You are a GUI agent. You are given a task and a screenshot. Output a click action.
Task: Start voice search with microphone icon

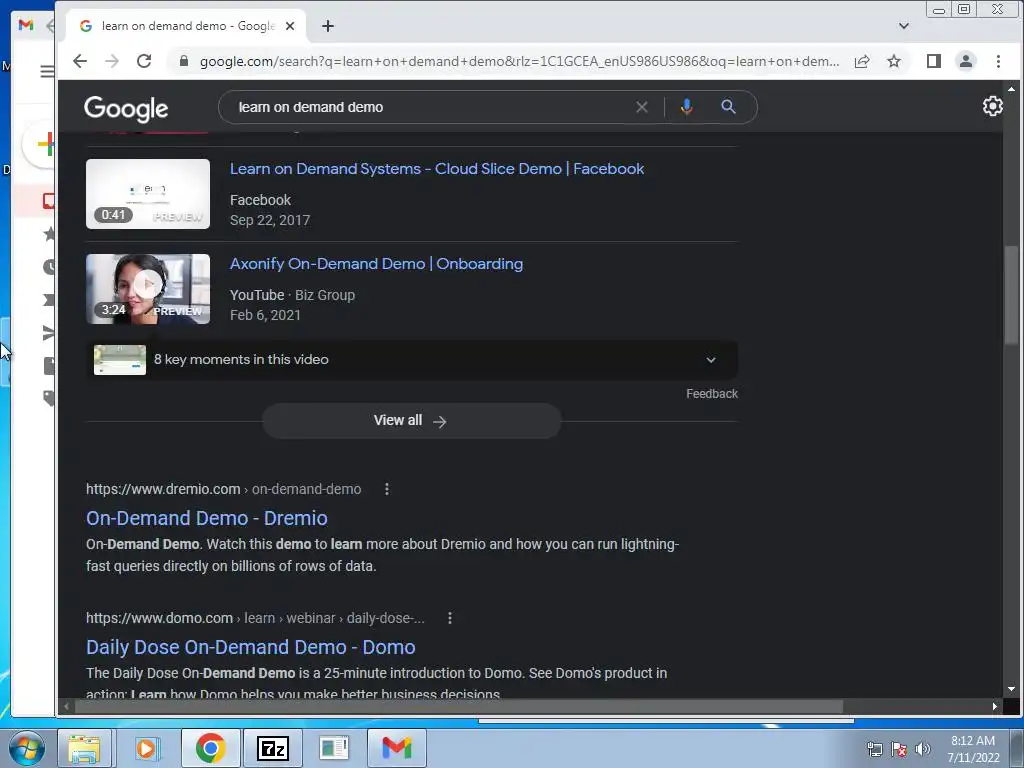coord(686,107)
